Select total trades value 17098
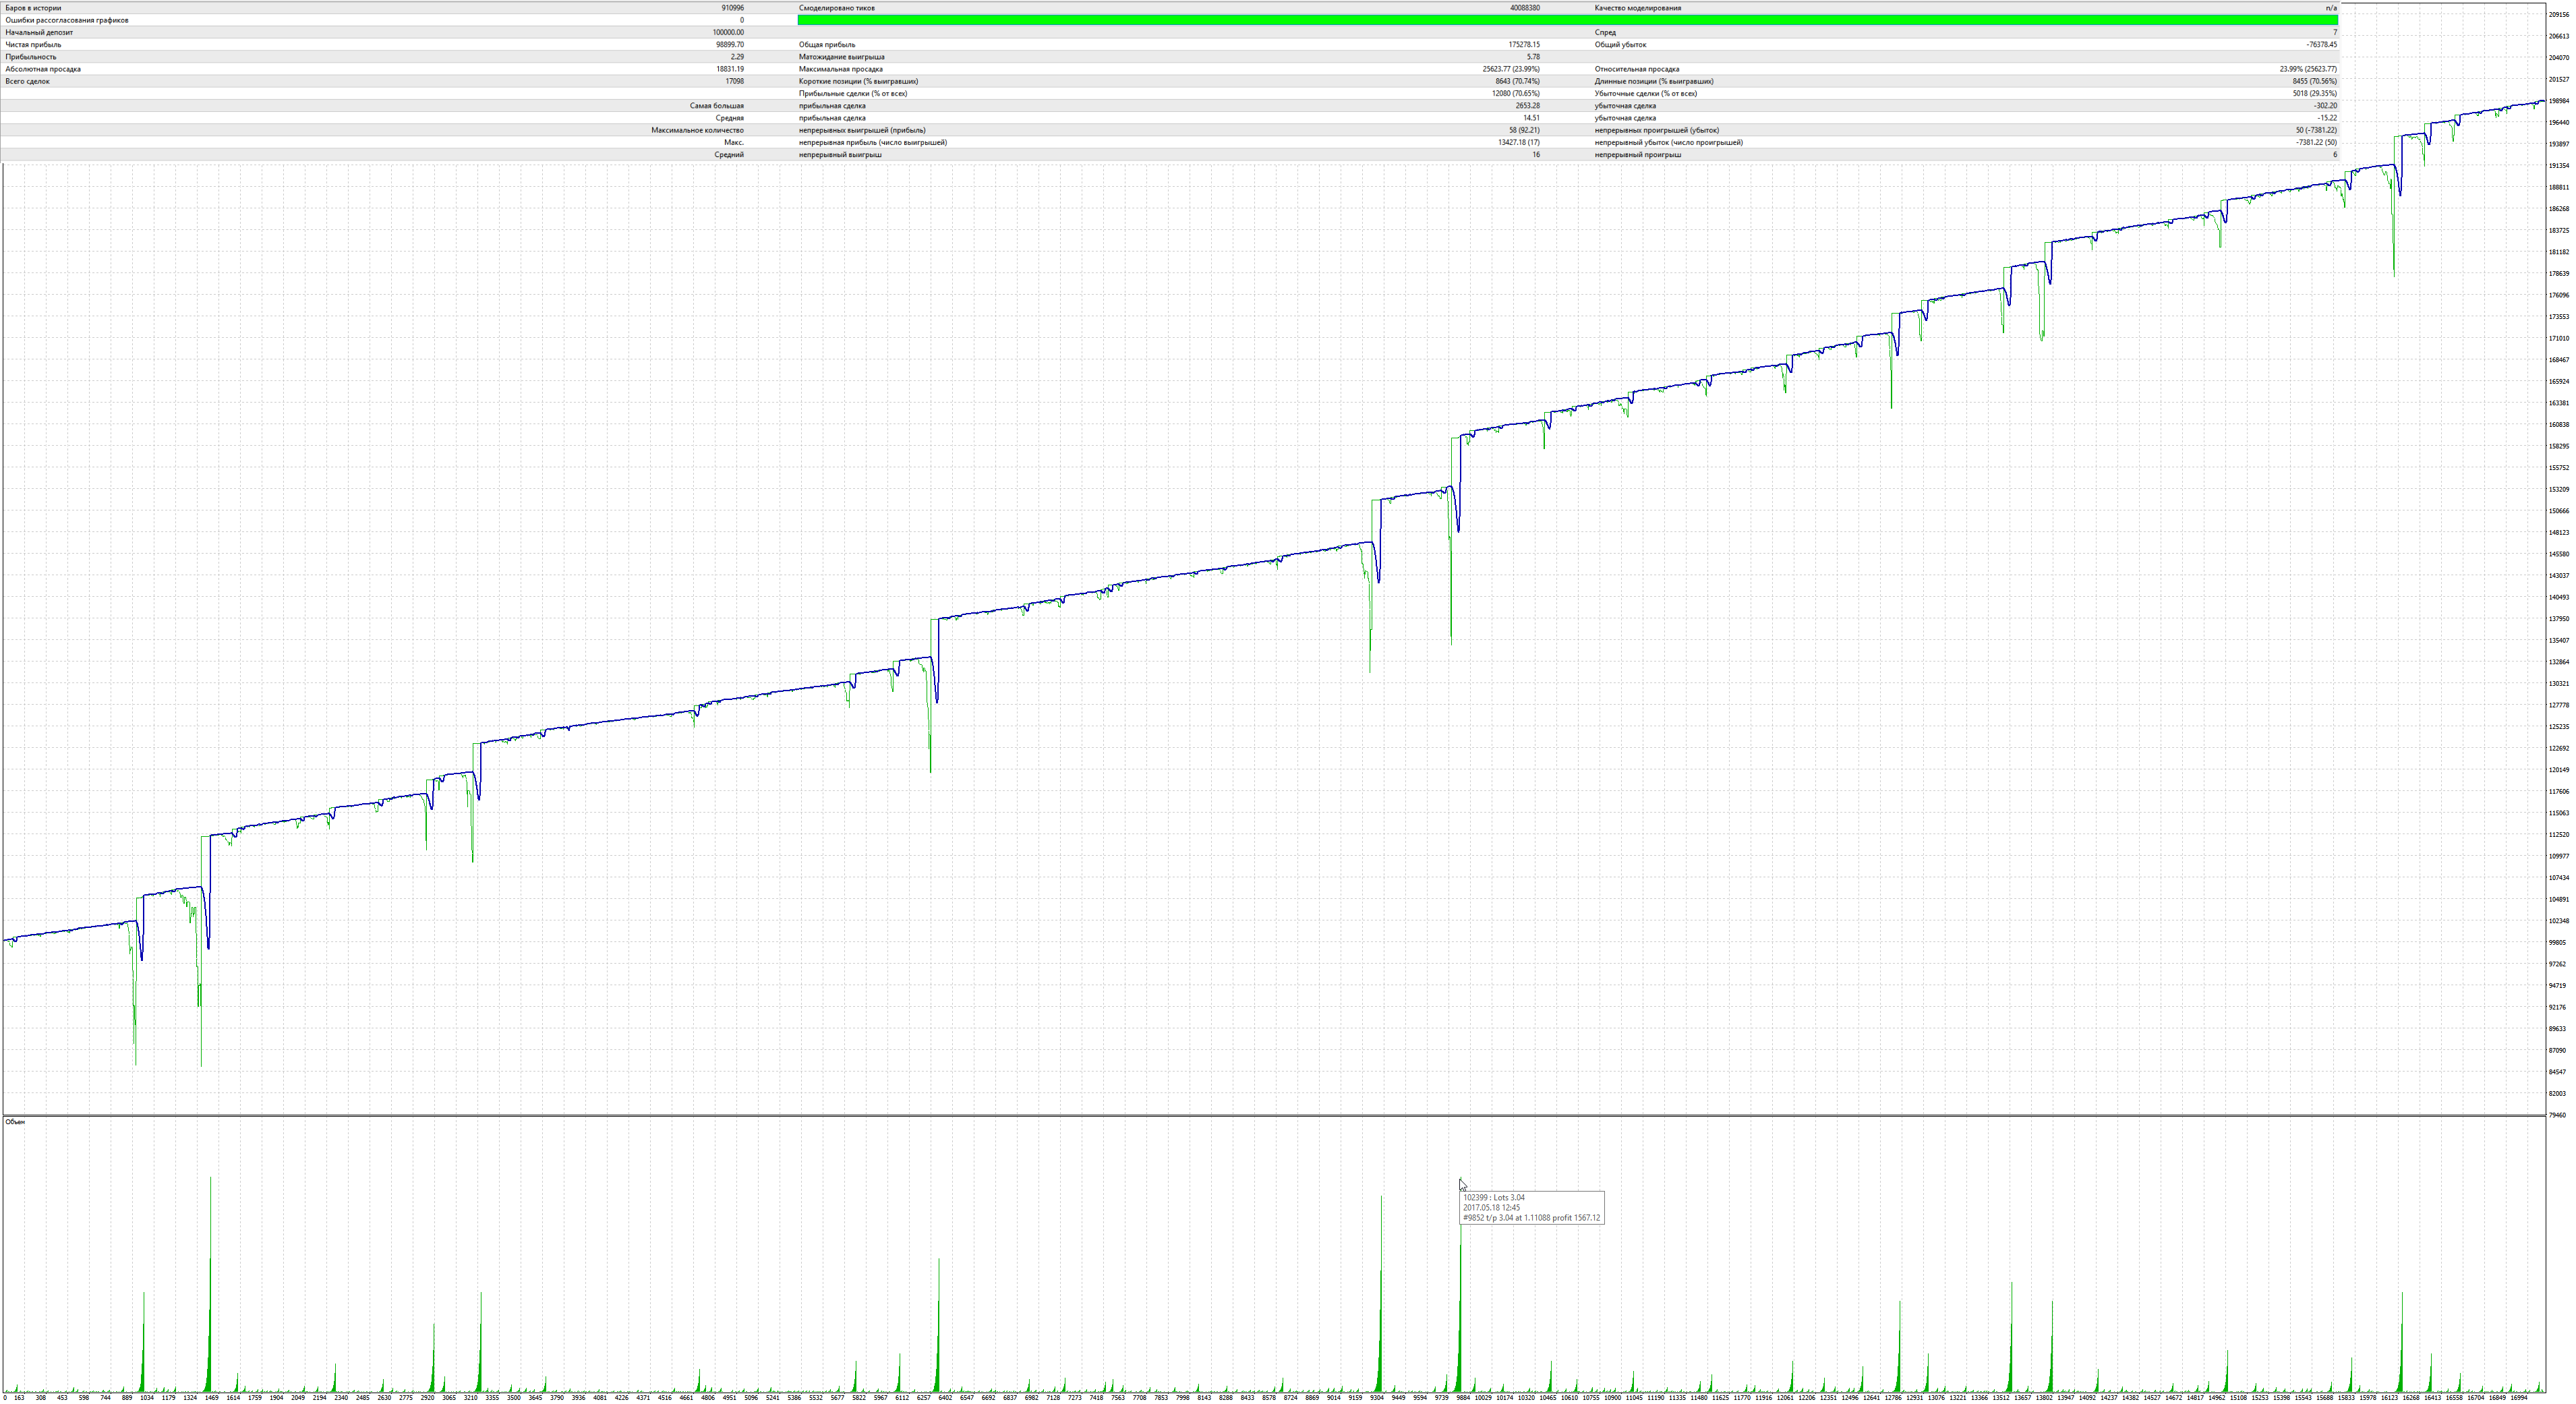The image size is (2576, 1404). point(735,81)
